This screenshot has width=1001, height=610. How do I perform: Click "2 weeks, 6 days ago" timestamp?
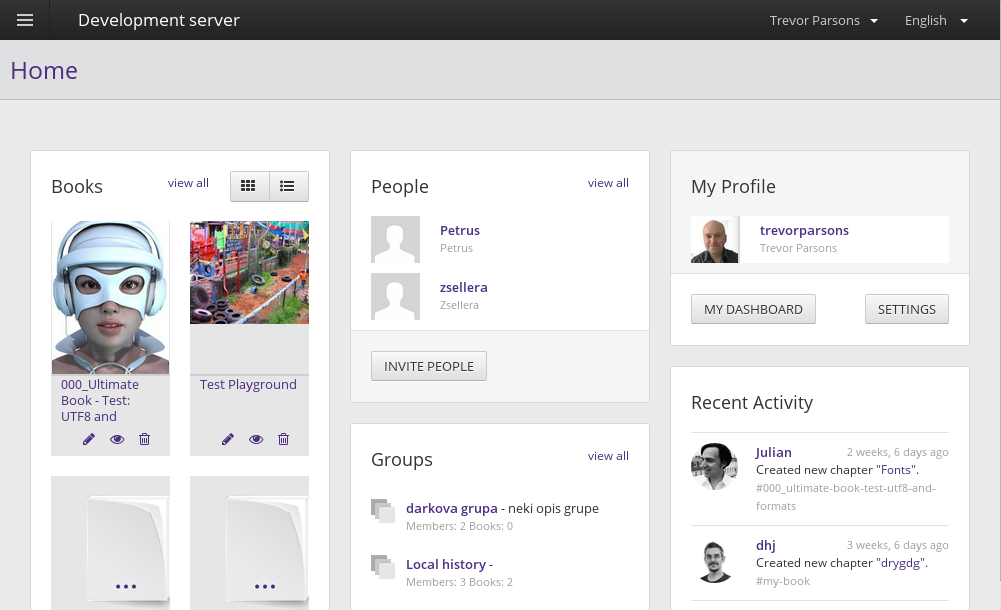[898, 452]
